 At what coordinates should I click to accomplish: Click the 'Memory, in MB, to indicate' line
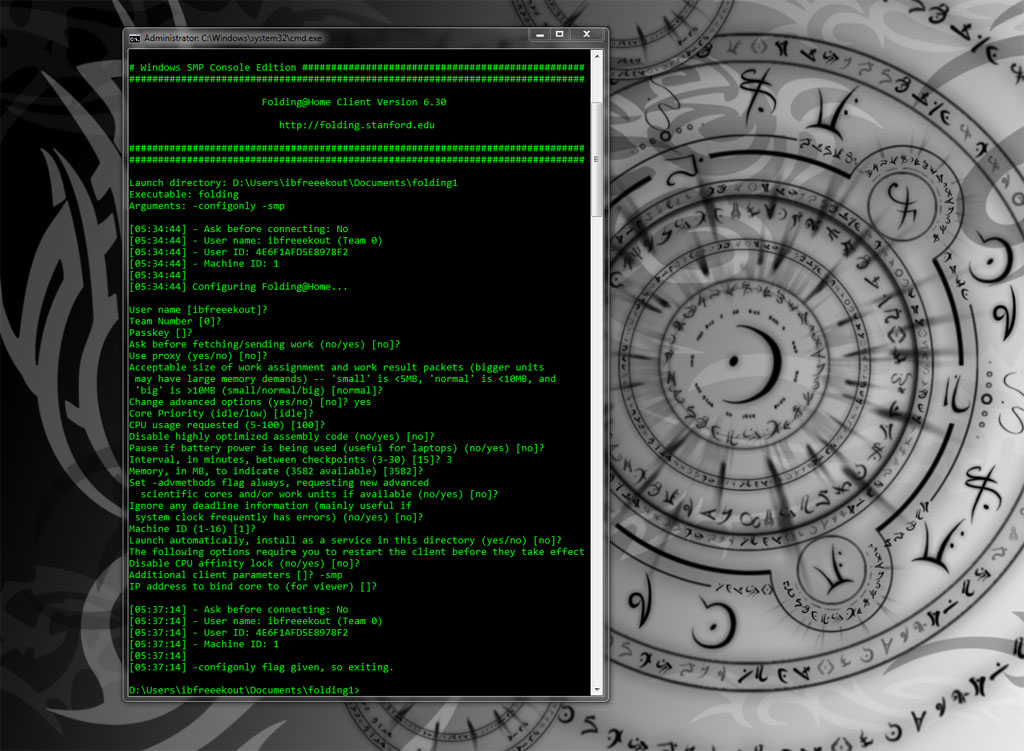pos(276,471)
